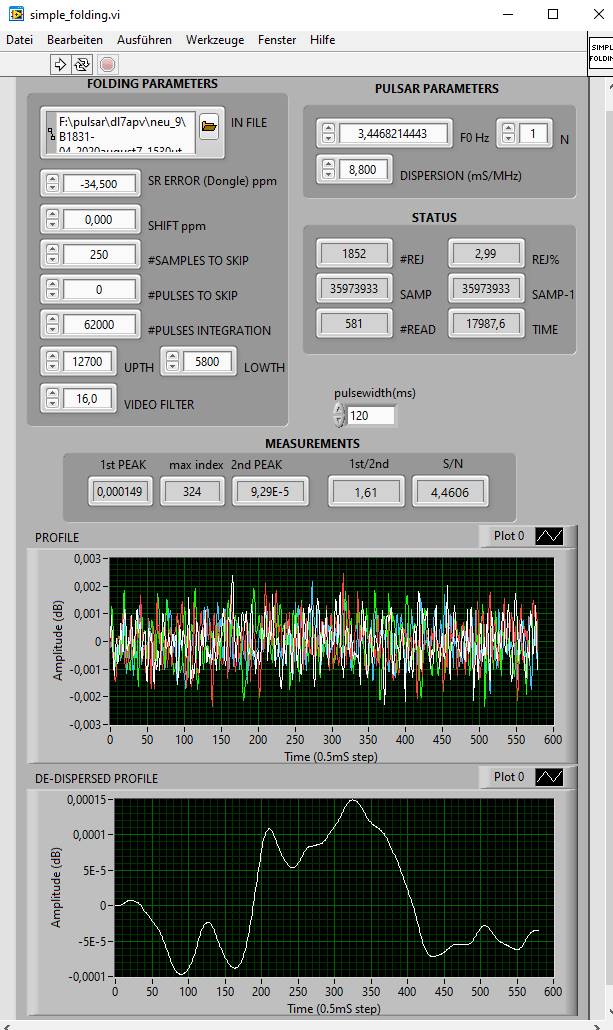Click the S/N value 4,4606
Screen dimensions: 613x1030
click(450, 492)
